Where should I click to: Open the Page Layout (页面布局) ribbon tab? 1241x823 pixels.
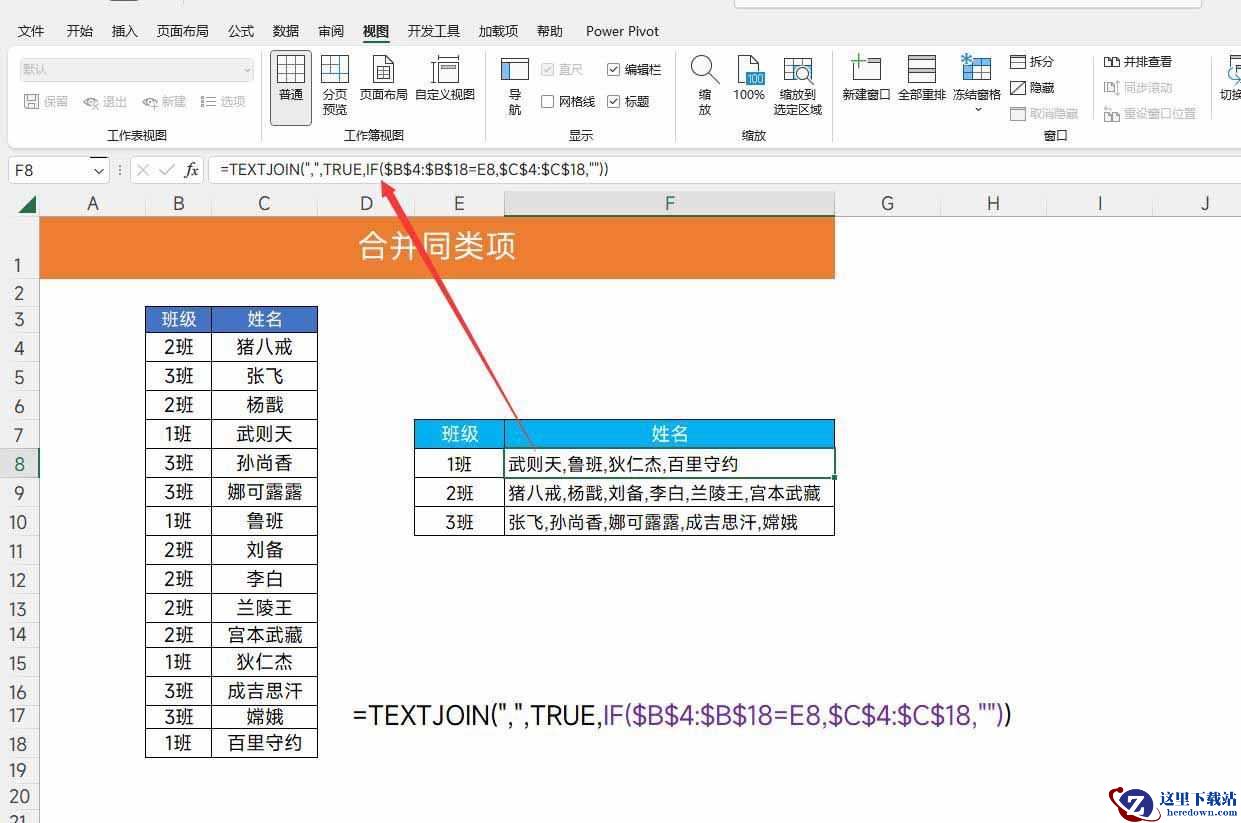tap(183, 31)
